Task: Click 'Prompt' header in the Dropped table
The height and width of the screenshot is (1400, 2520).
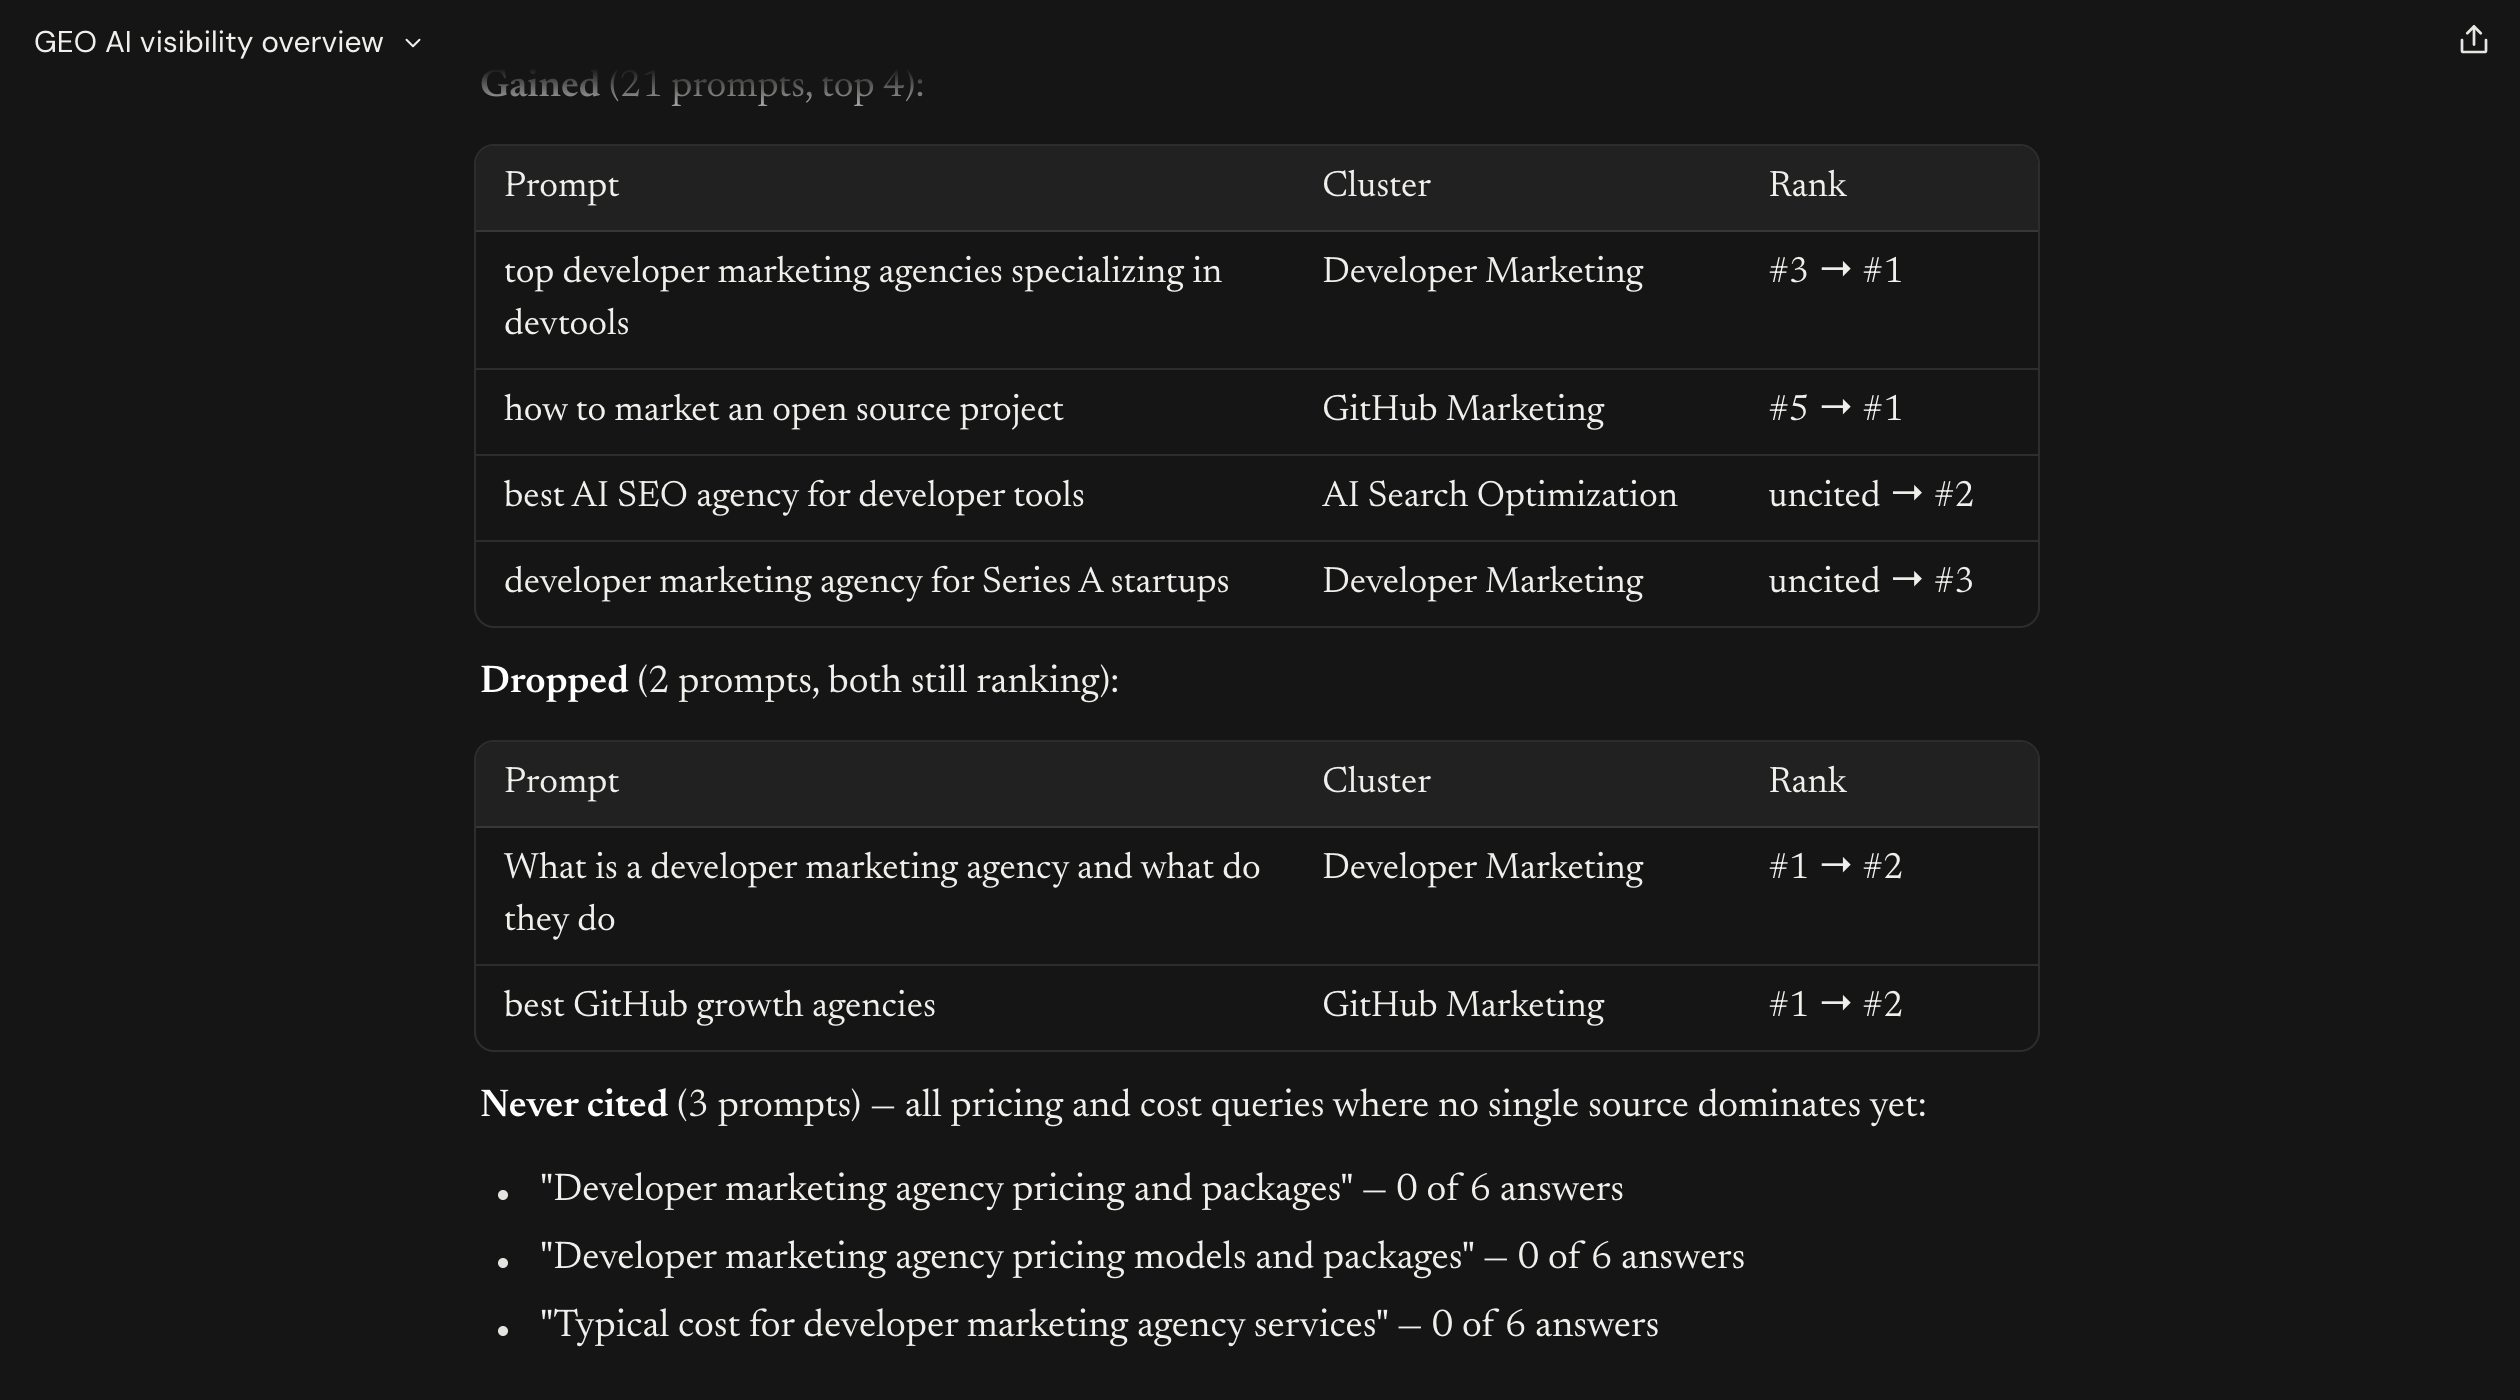Action: tap(561, 781)
